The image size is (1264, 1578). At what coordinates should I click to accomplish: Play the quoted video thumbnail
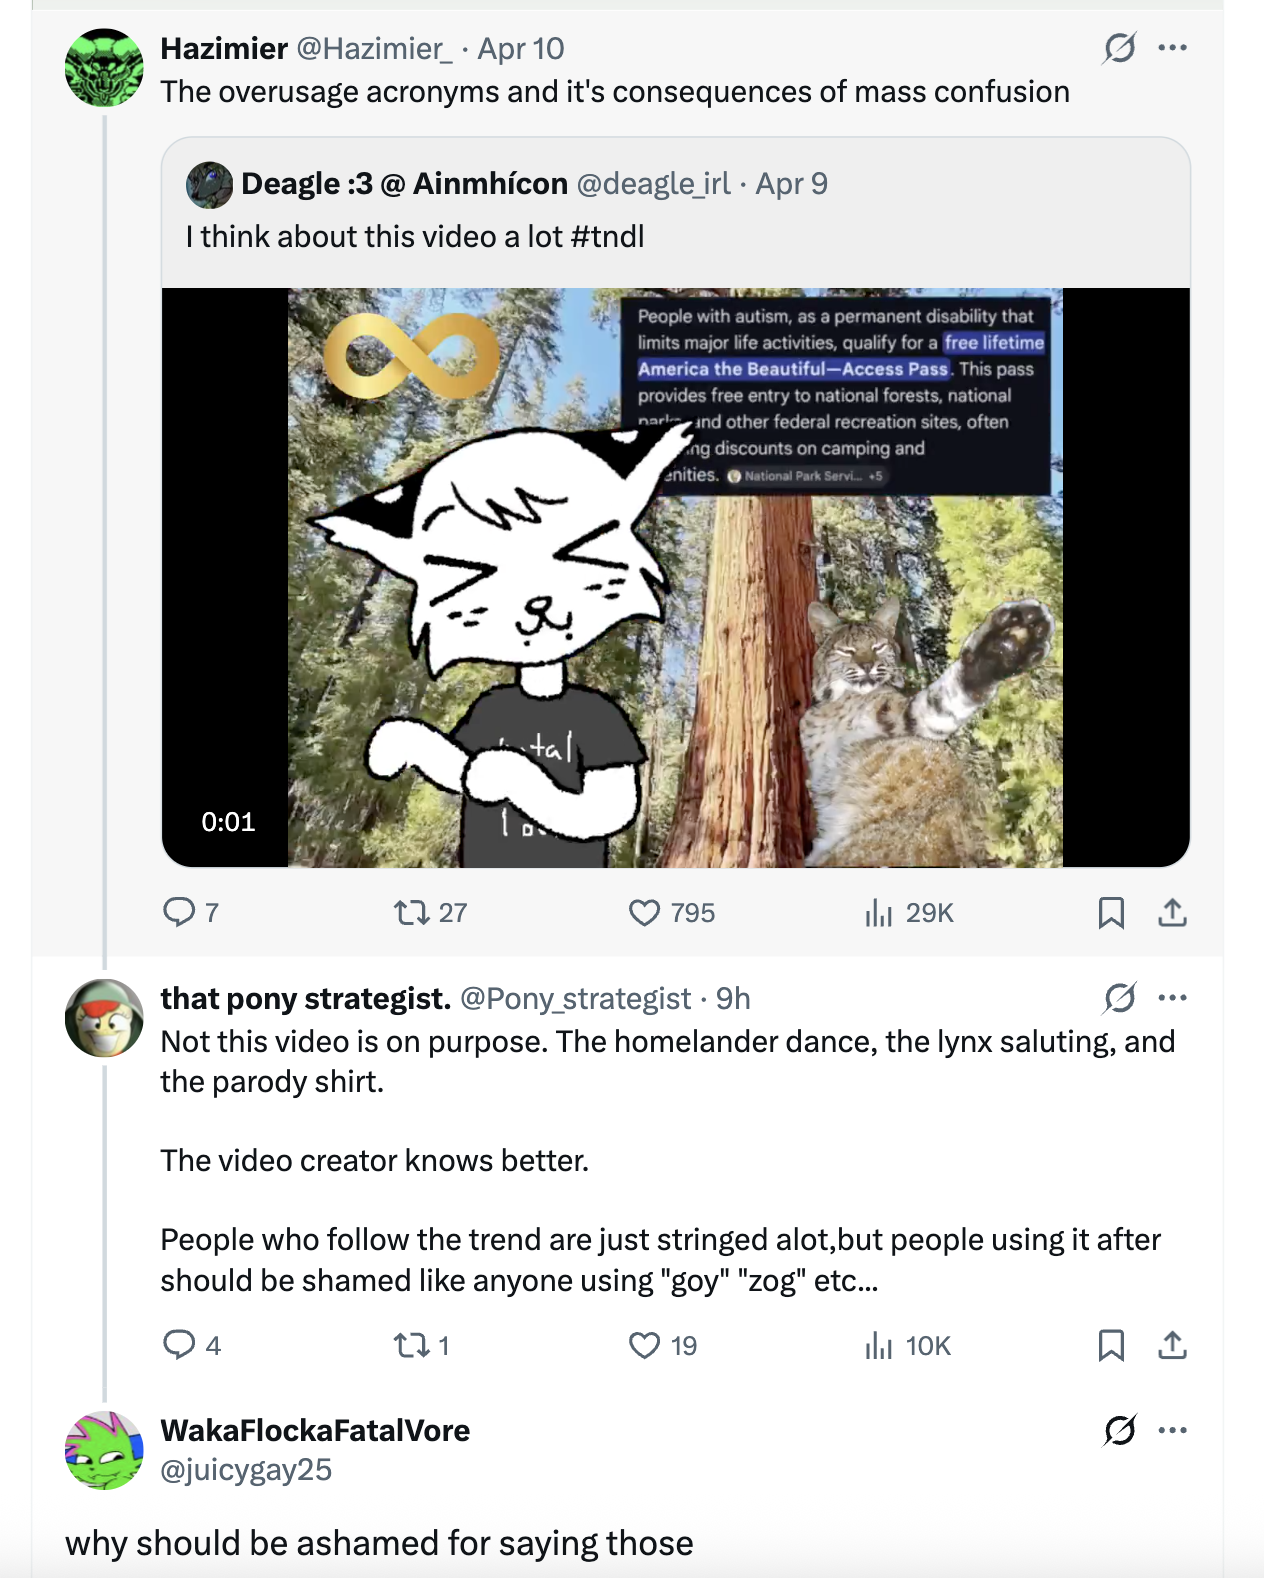tap(675, 577)
